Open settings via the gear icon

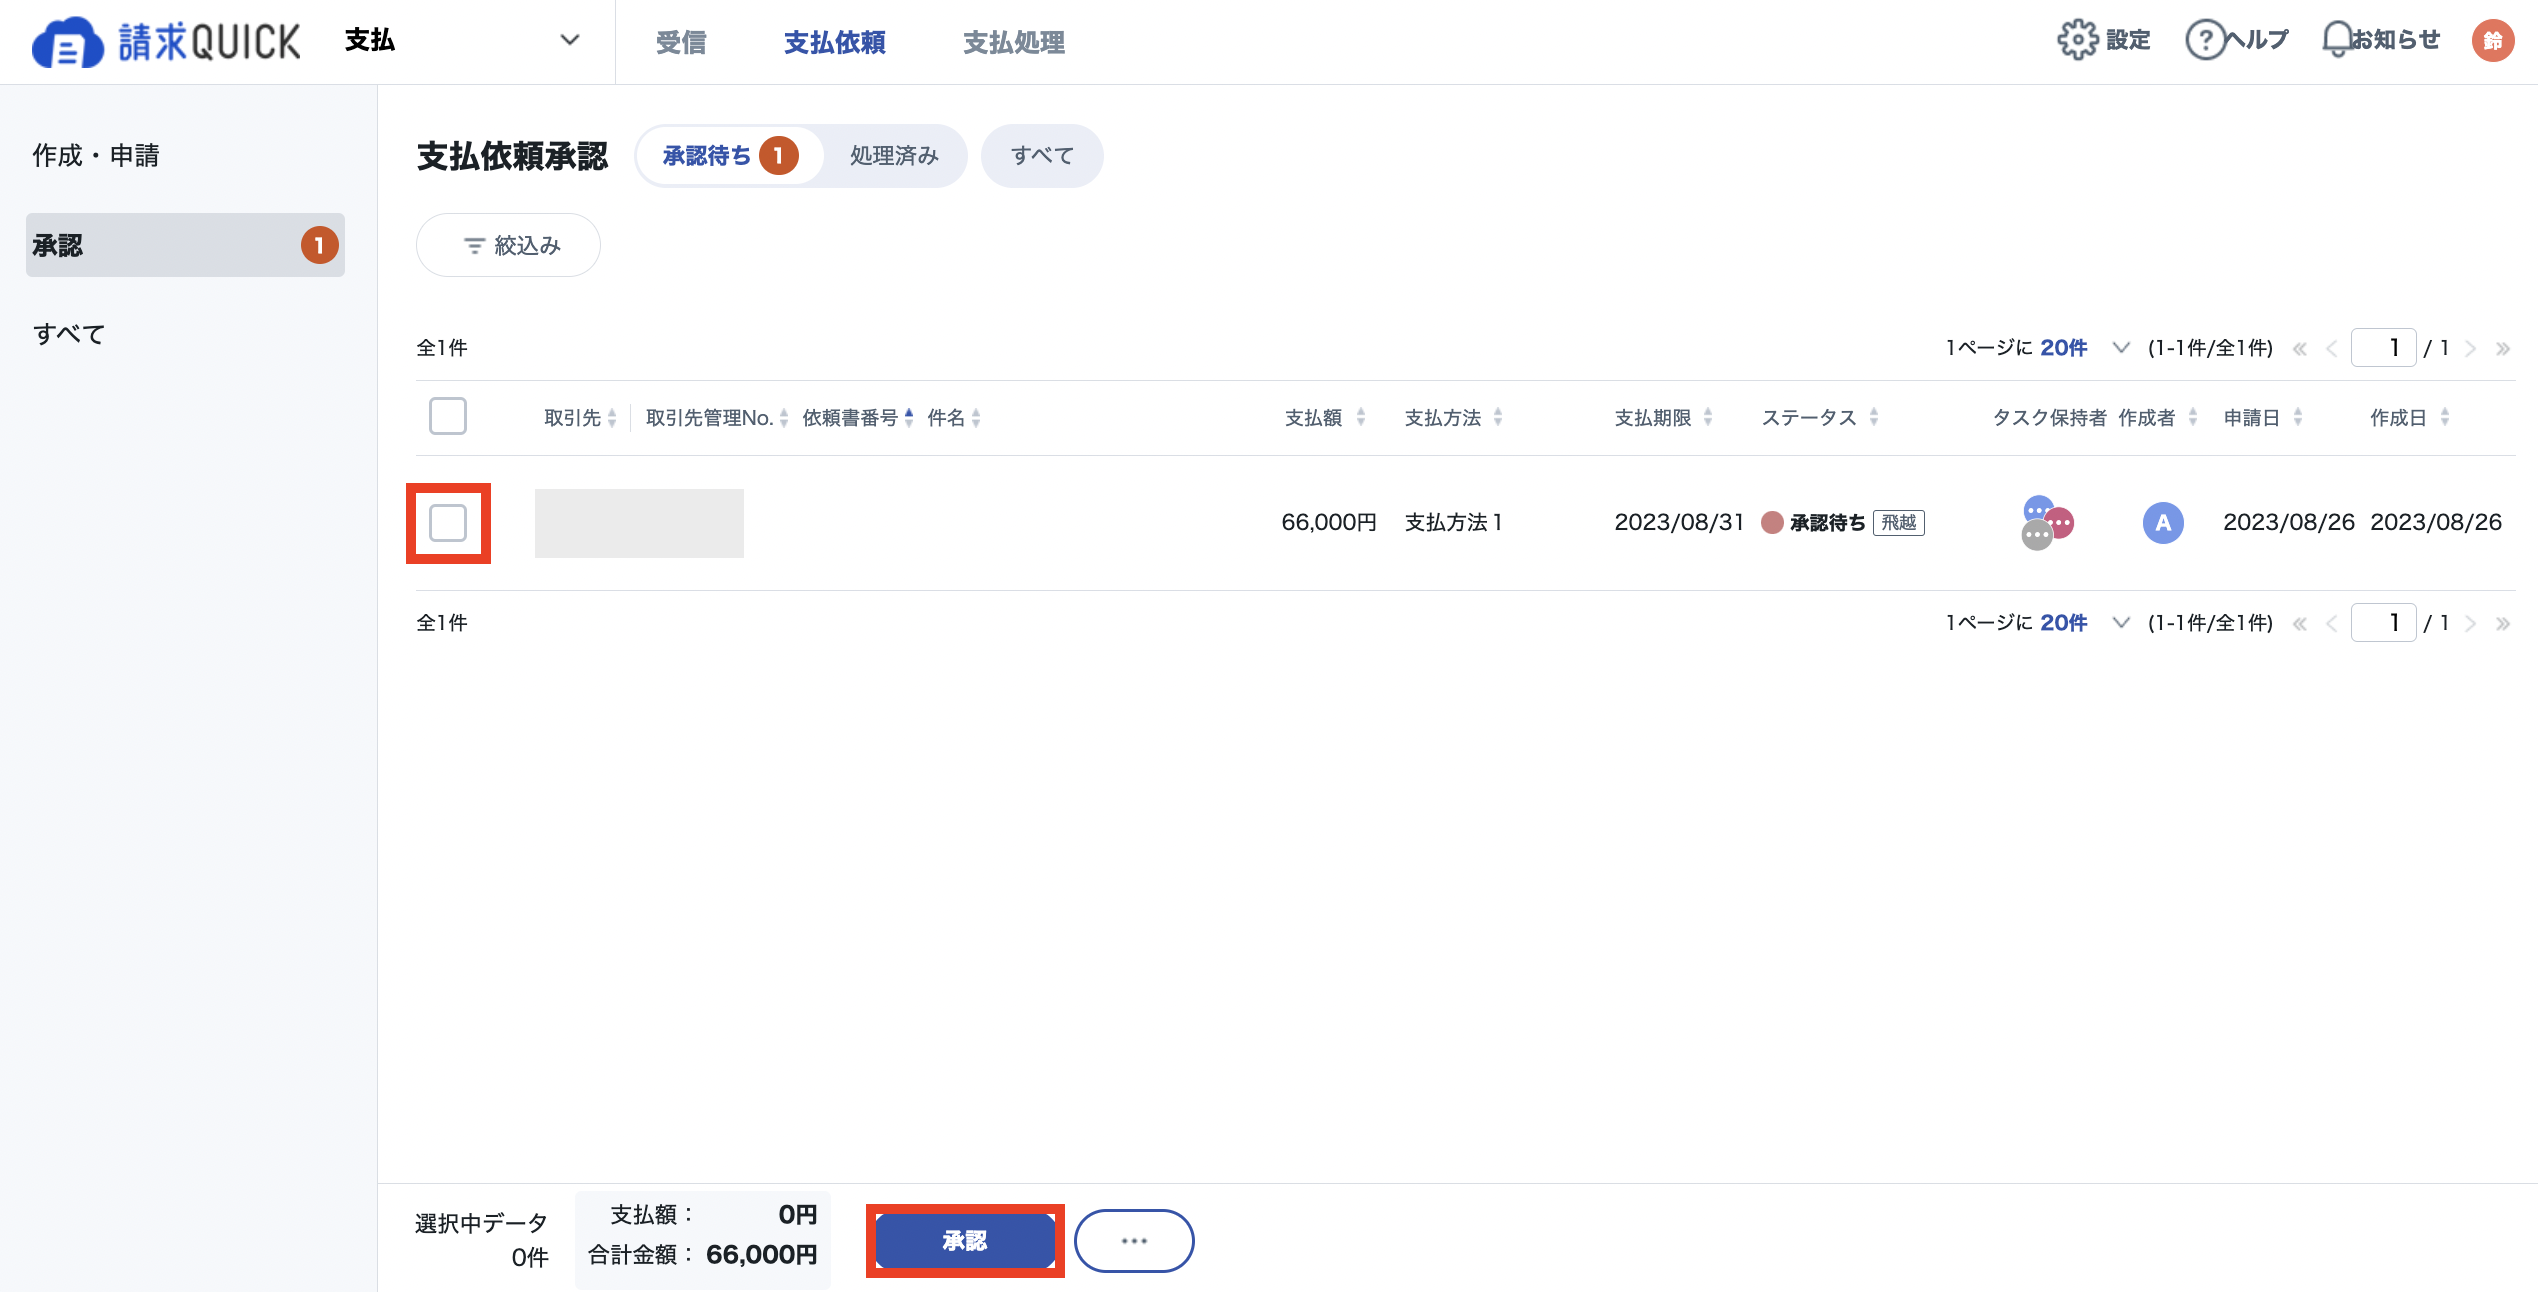tap(2077, 40)
